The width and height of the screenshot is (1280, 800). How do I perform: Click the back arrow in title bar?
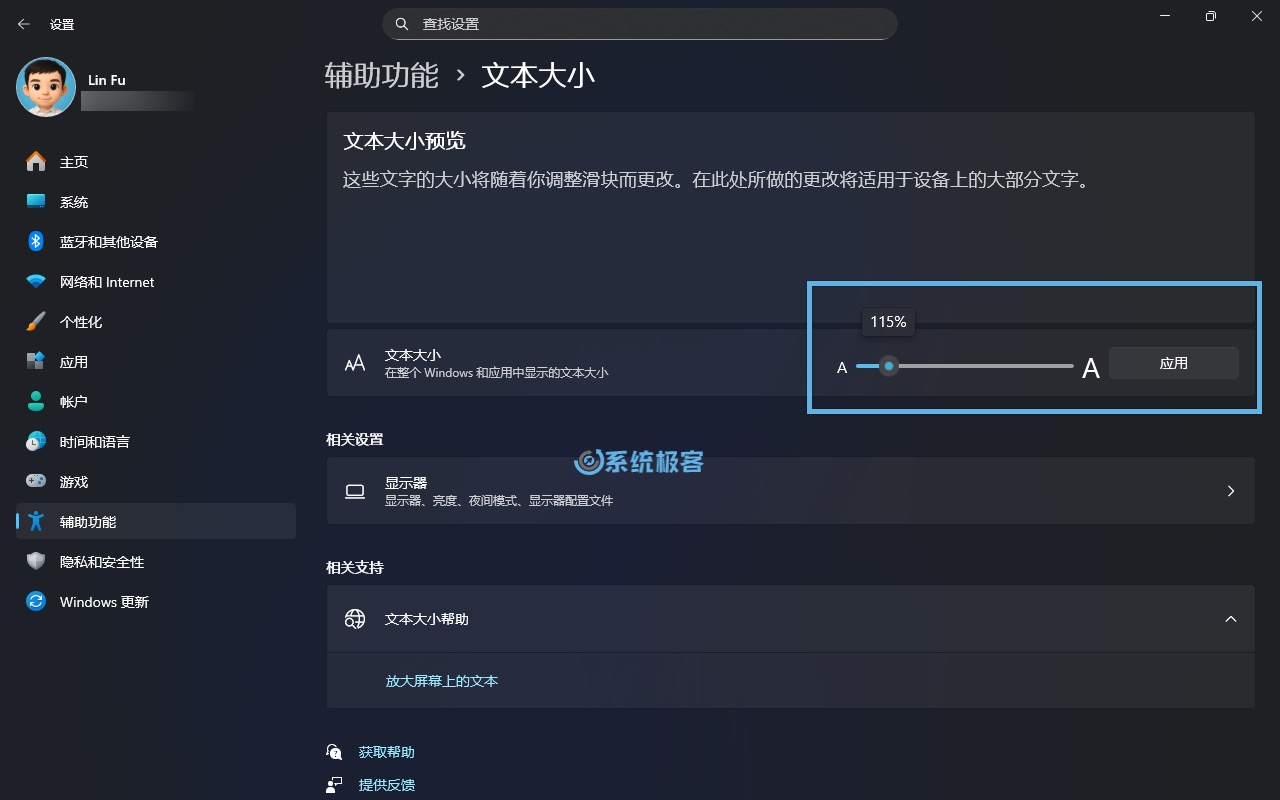tap(24, 24)
